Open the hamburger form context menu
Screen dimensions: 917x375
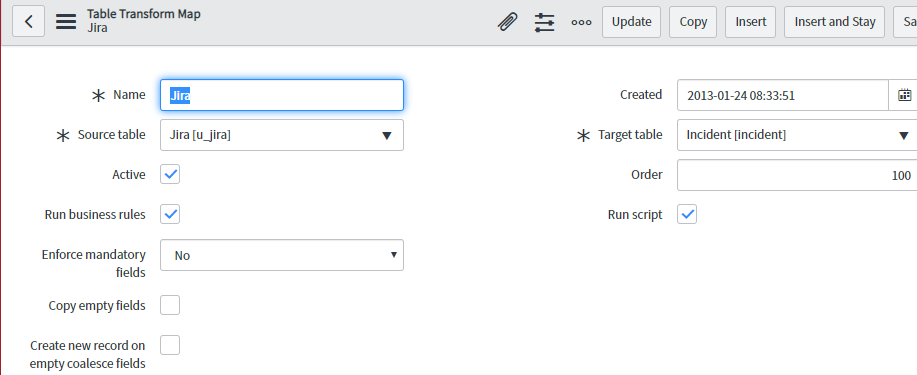click(x=66, y=22)
